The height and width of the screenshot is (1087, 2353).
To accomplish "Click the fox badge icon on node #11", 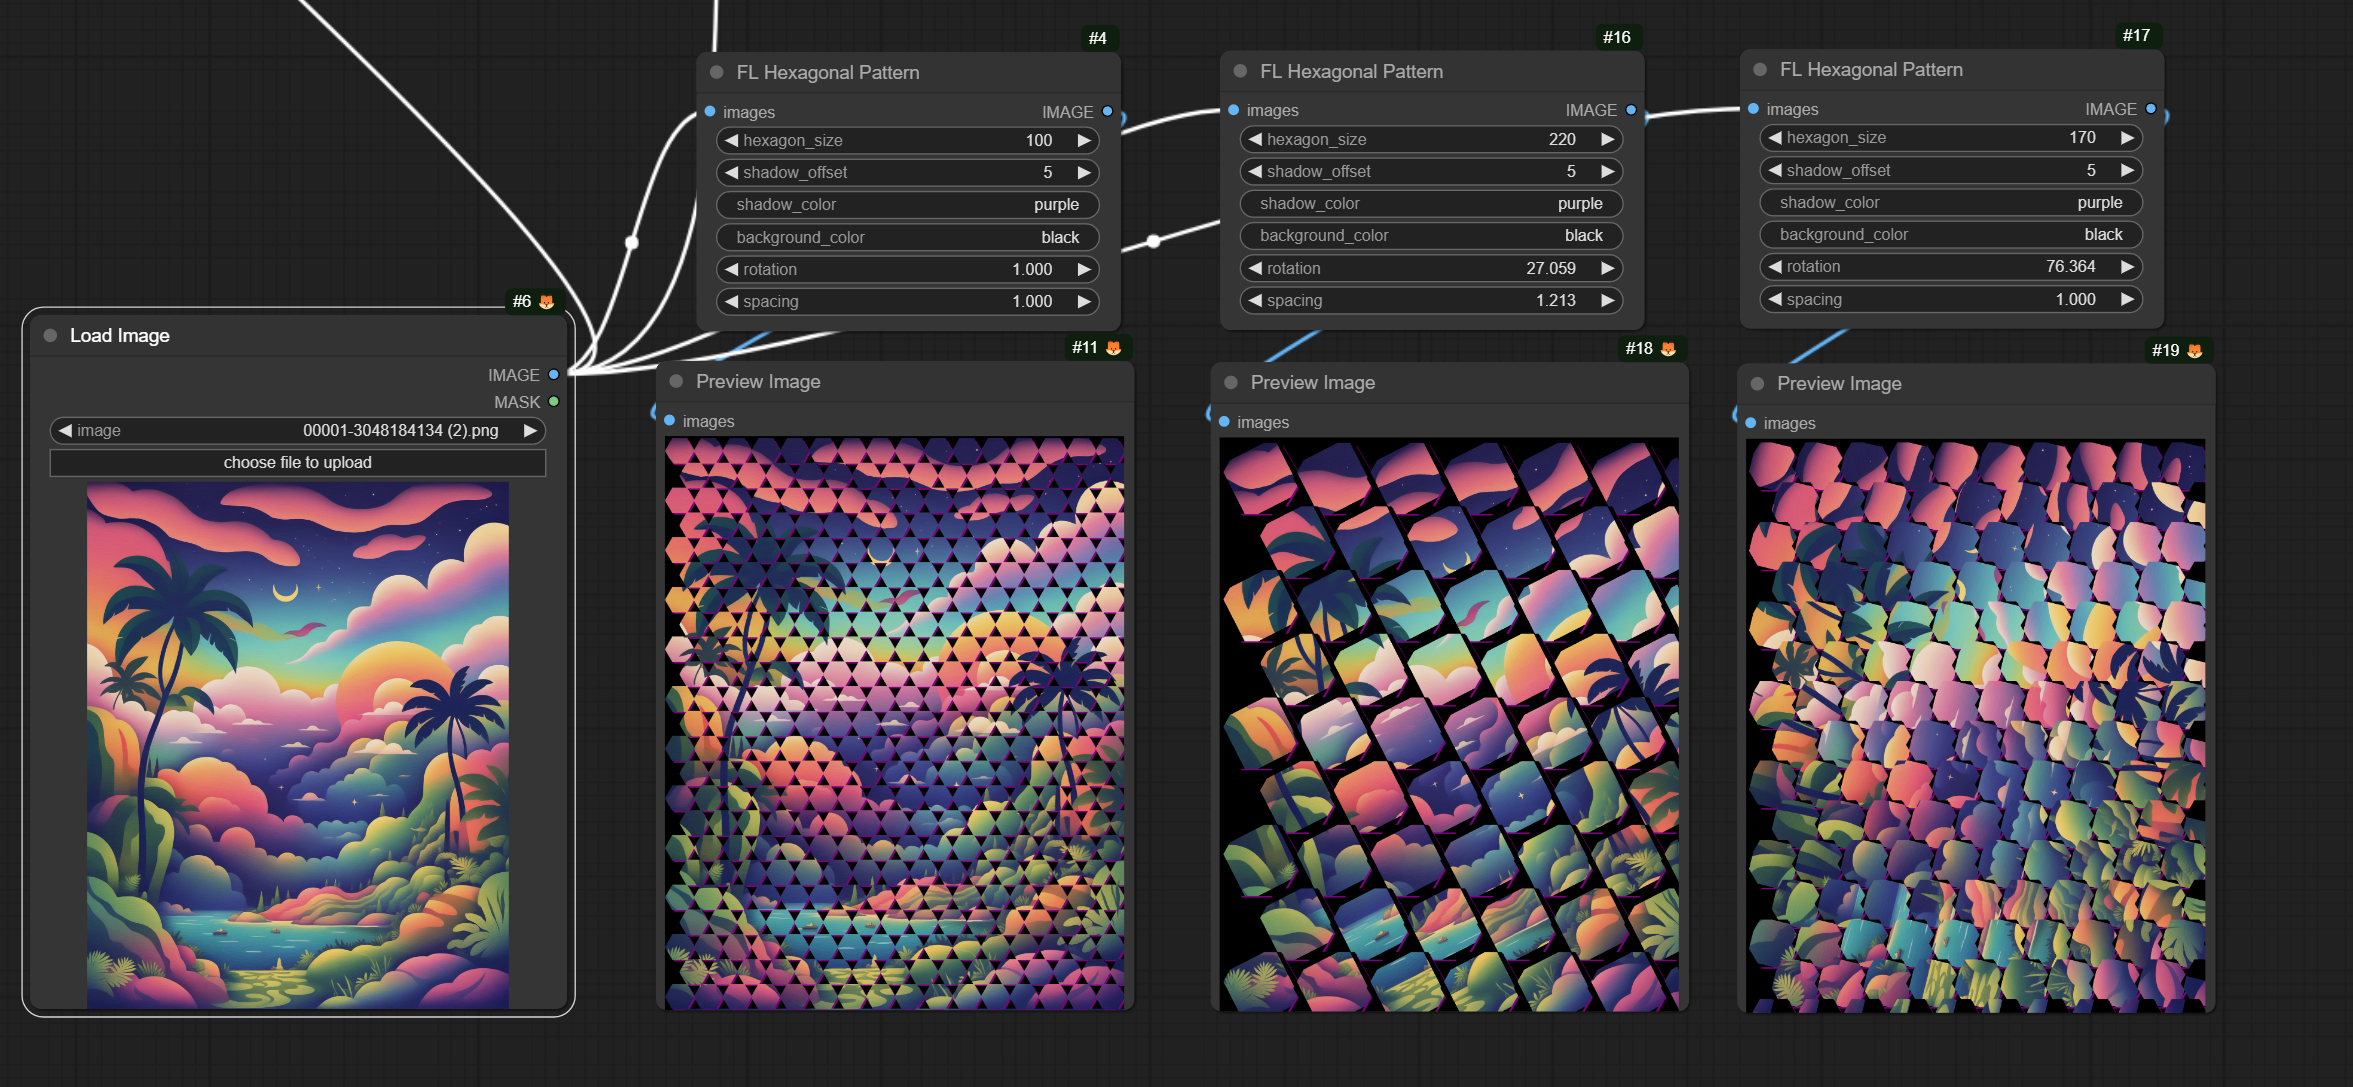I will (1113, 347).
